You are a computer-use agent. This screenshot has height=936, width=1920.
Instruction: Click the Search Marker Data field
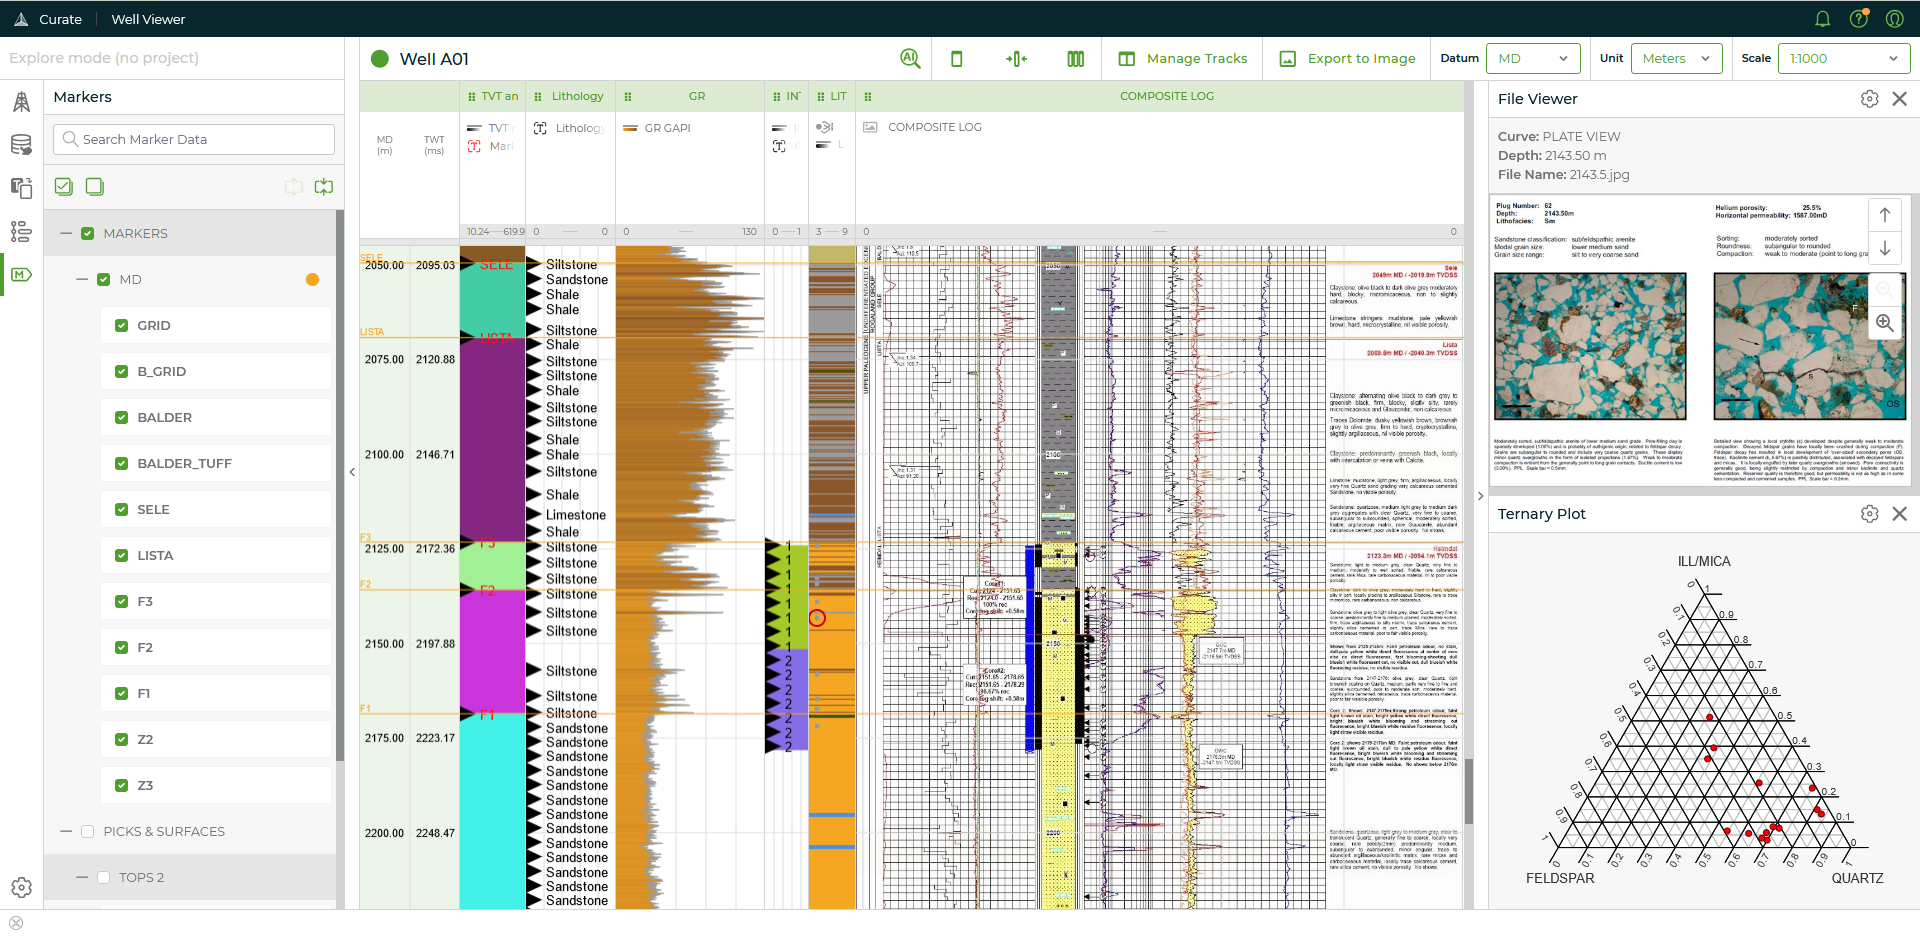click(x=194, y=139)
